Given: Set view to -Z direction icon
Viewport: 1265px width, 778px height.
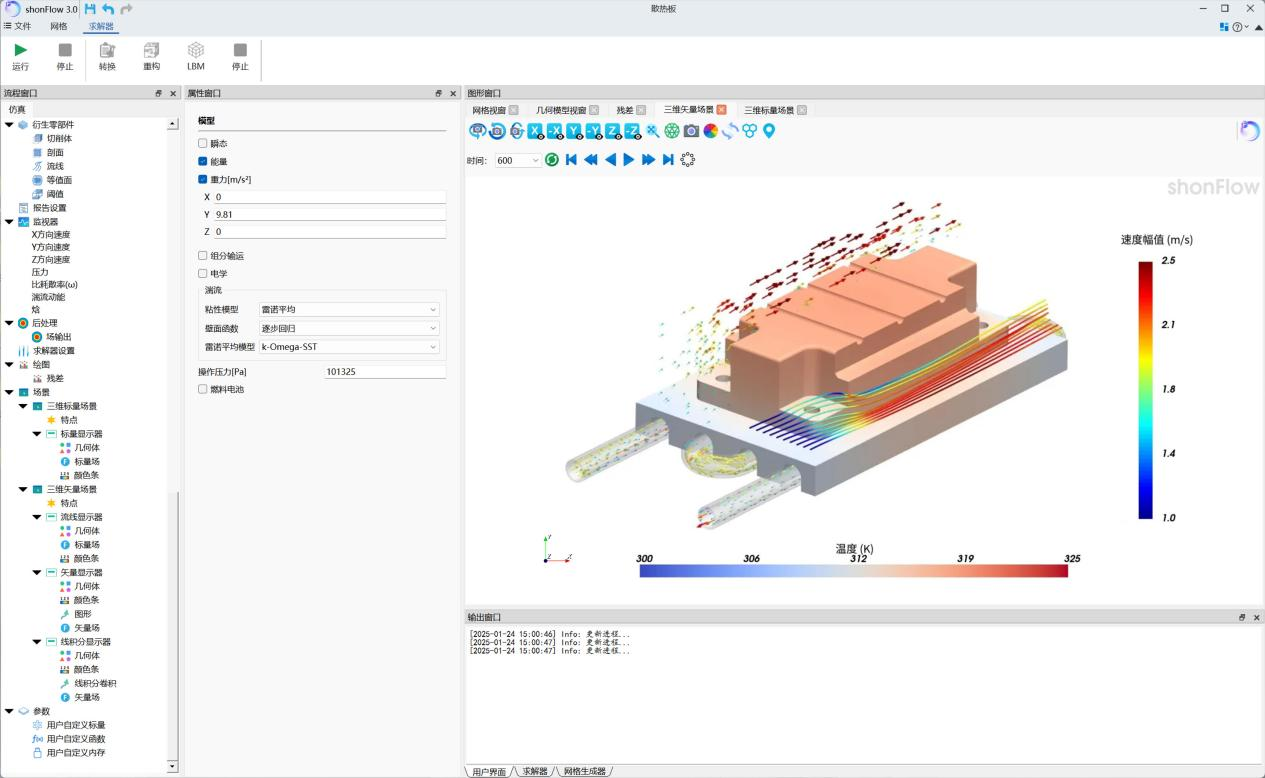Looking at the screenshot, I should coord(632,131).
